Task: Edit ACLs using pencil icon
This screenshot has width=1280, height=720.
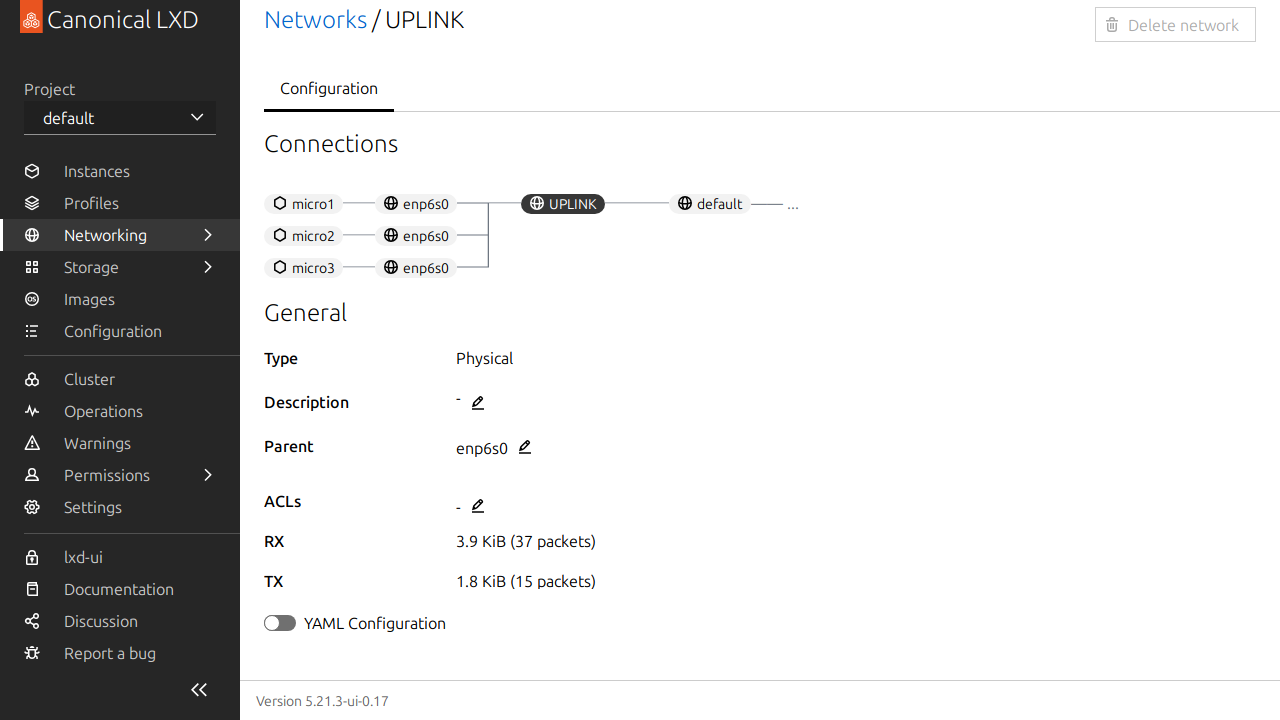Action: (478, 506)
